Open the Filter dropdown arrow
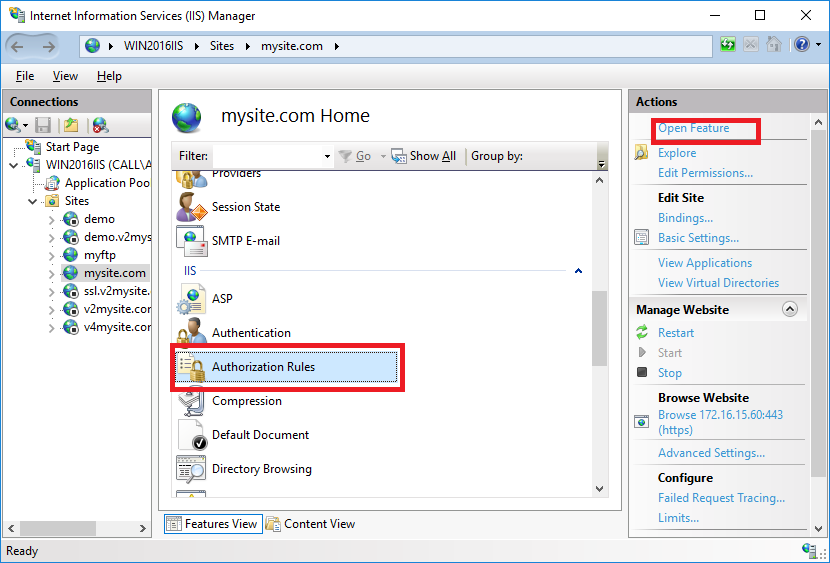 click(x=327, y=156)
